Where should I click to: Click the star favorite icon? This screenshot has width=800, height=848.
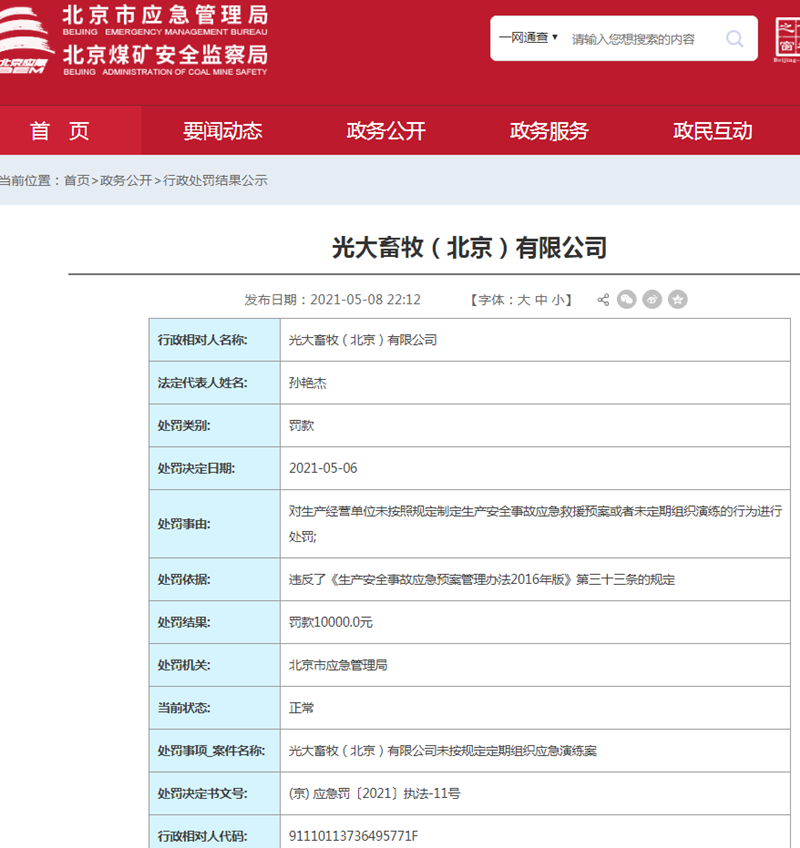coord(677,300)
